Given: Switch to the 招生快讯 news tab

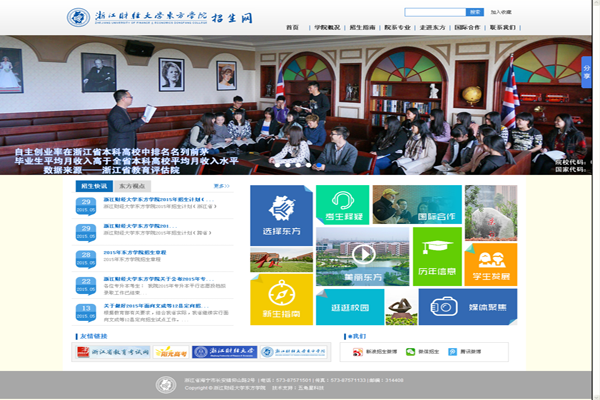Looking at the screenshot, I should [94, 186].
